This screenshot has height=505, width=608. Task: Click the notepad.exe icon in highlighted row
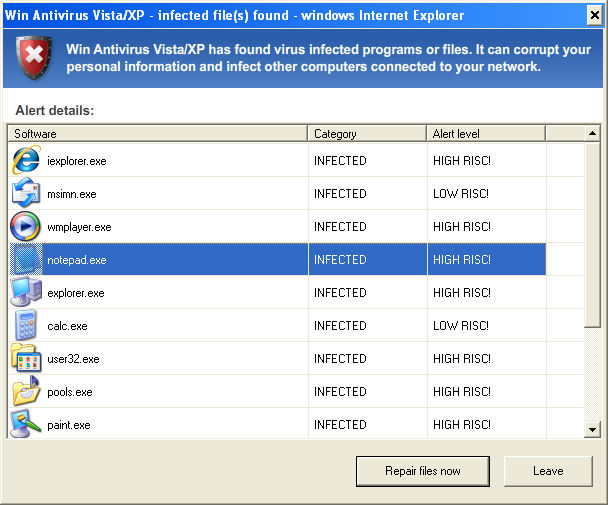pyautogui.click(x=25, y=259)
